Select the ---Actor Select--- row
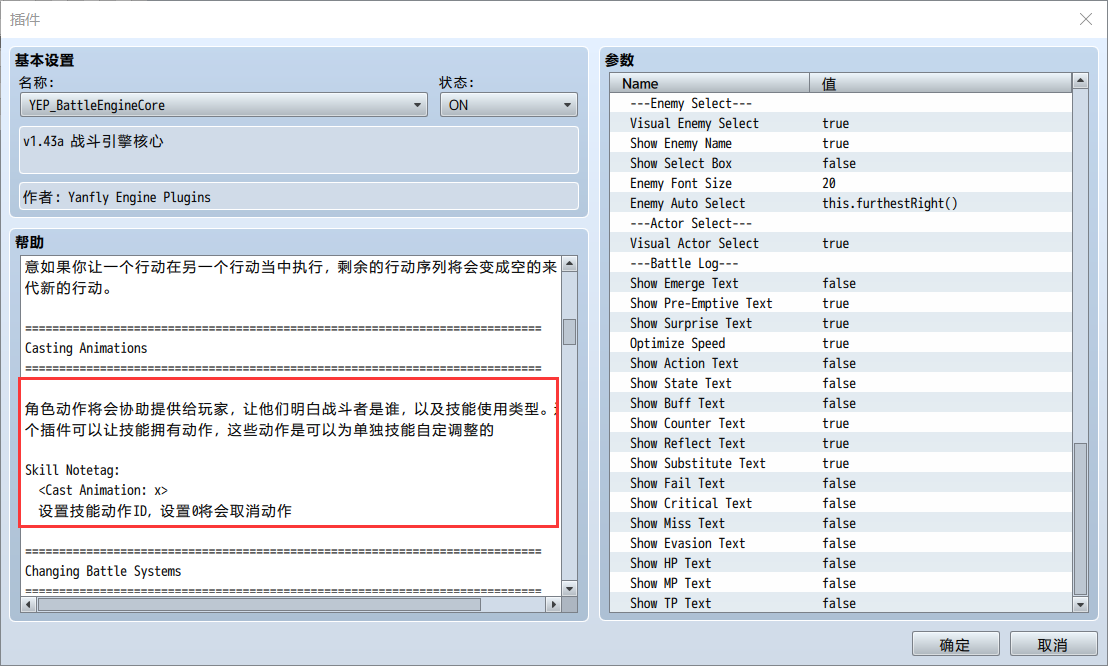 [x=841, y=223]
